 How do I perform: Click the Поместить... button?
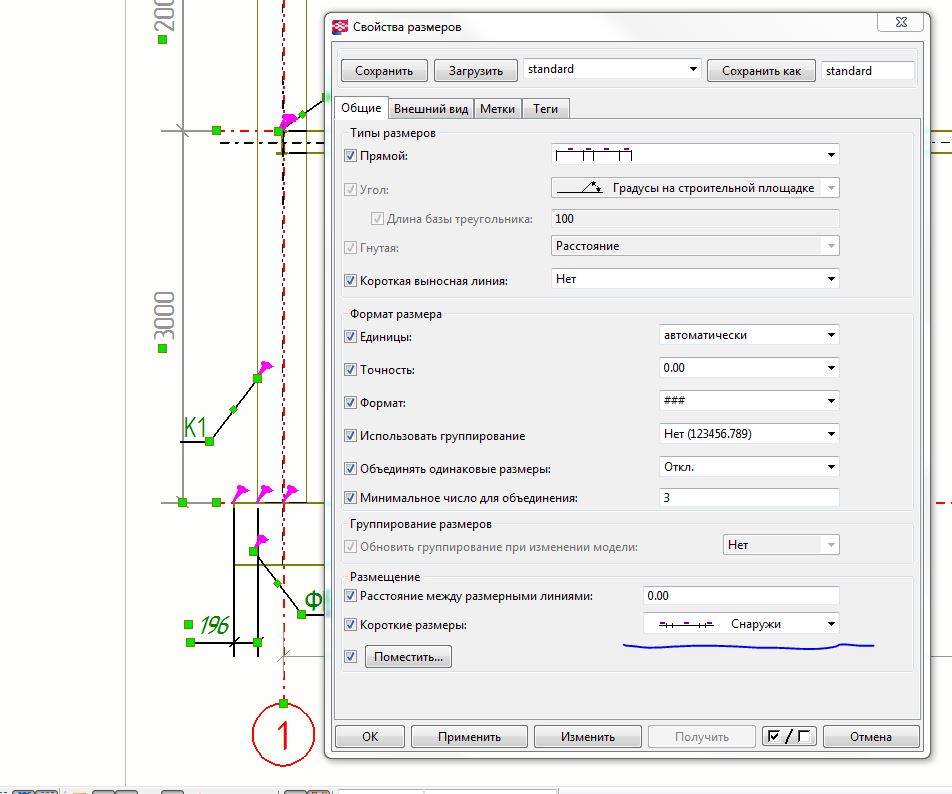coord(409,657)
